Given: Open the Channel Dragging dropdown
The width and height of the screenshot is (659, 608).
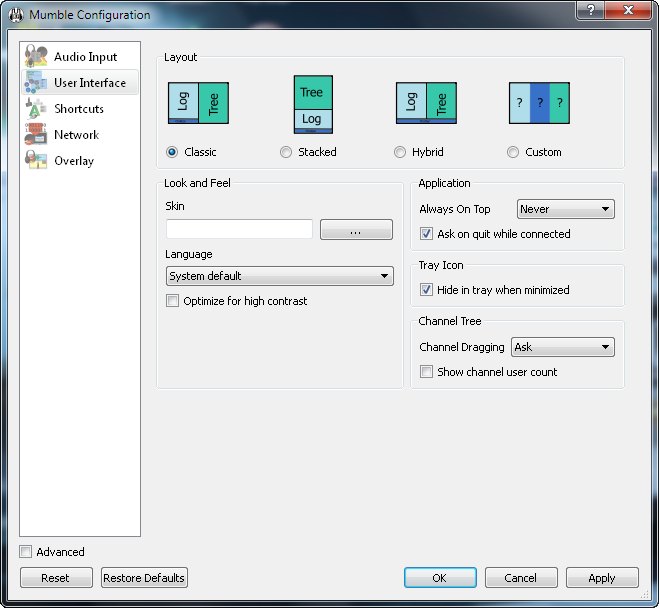Looking at the screenshot, I should coord(563,347).
